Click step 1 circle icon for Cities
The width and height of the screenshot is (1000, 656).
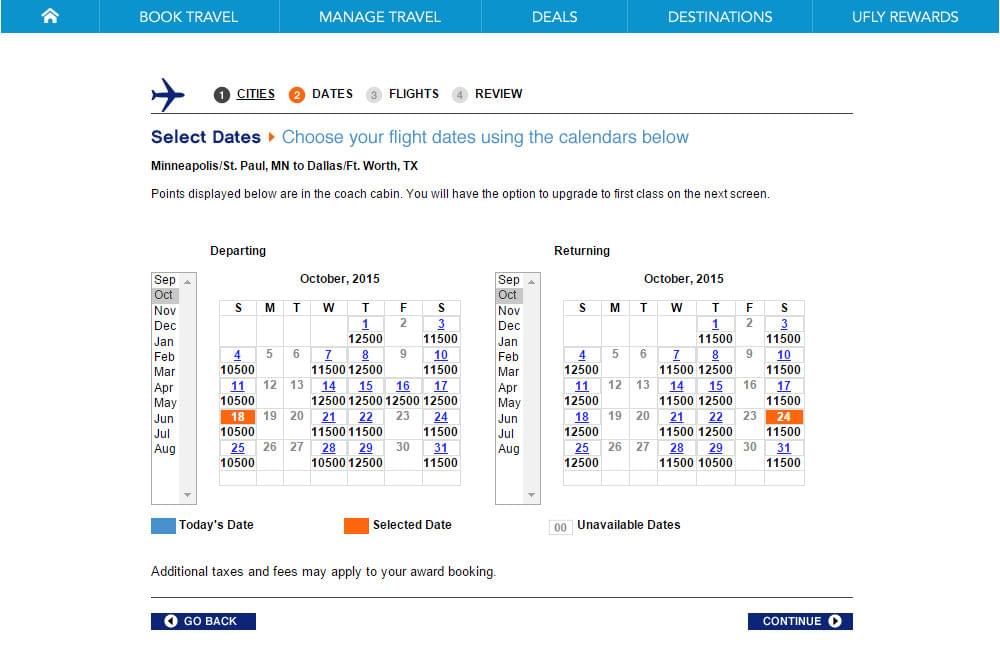[221, 95]
